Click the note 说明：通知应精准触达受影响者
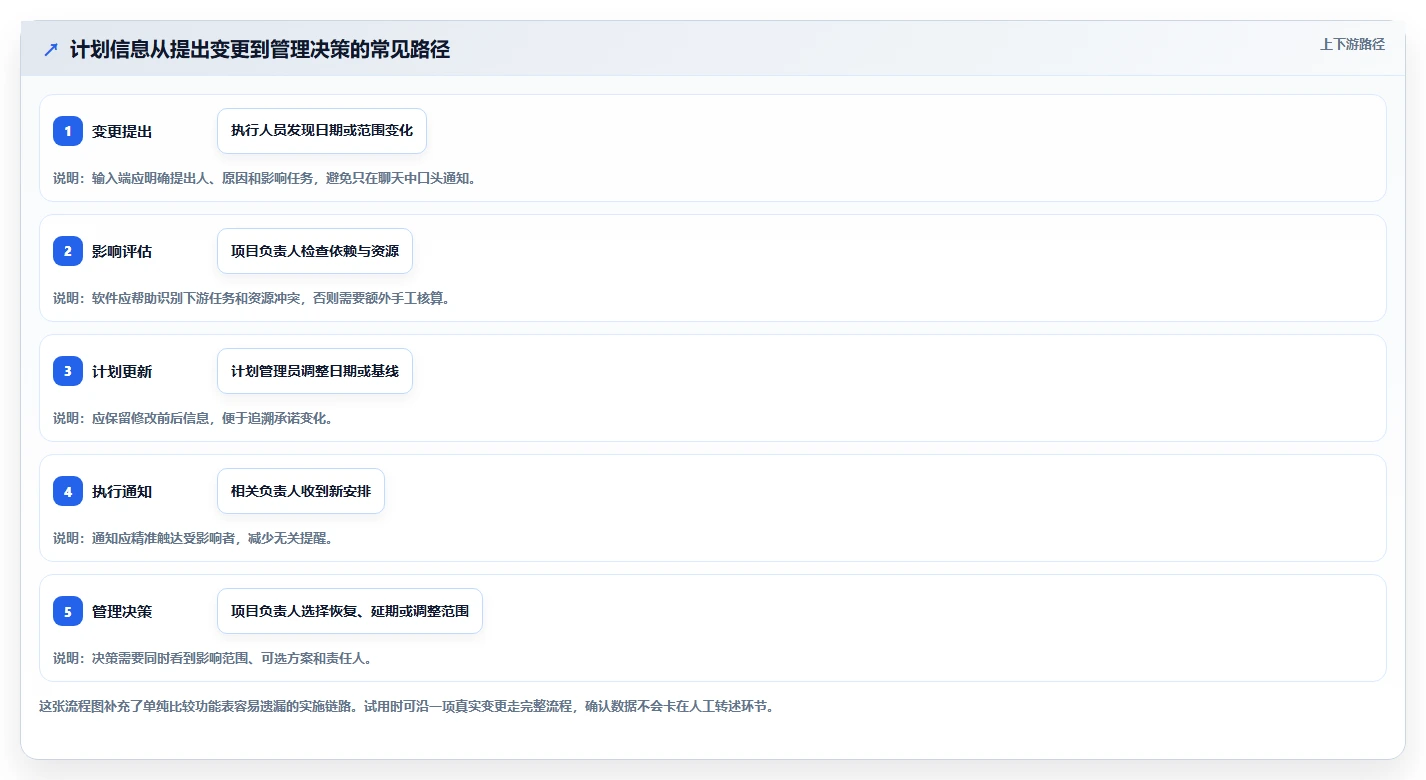 click(192, 538)
